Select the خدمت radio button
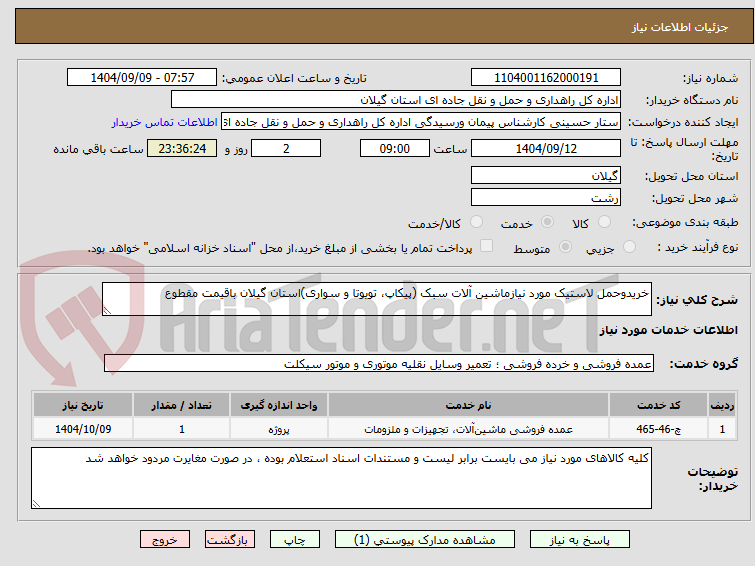 click(547, 222)
